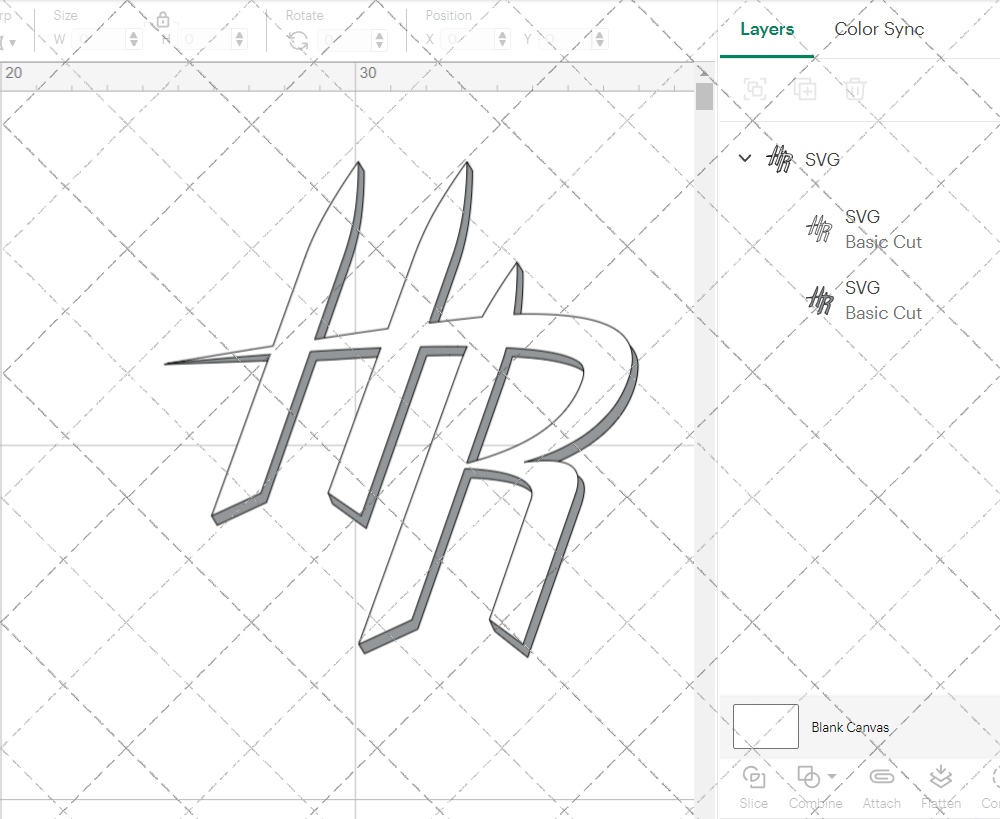Click the Rotate stepper arrows
Screen dimensions: 1000x819
(379, 40)
